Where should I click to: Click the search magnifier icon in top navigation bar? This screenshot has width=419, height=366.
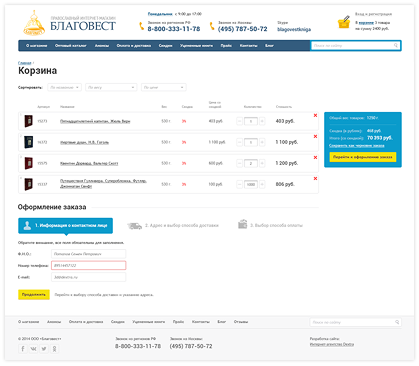point(396,45)
